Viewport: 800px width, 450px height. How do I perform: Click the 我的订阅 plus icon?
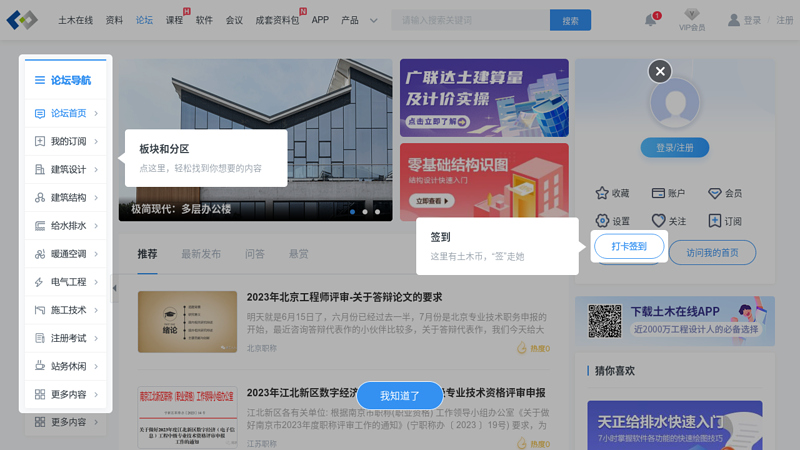pyautogui.click(x=40, y=141)
